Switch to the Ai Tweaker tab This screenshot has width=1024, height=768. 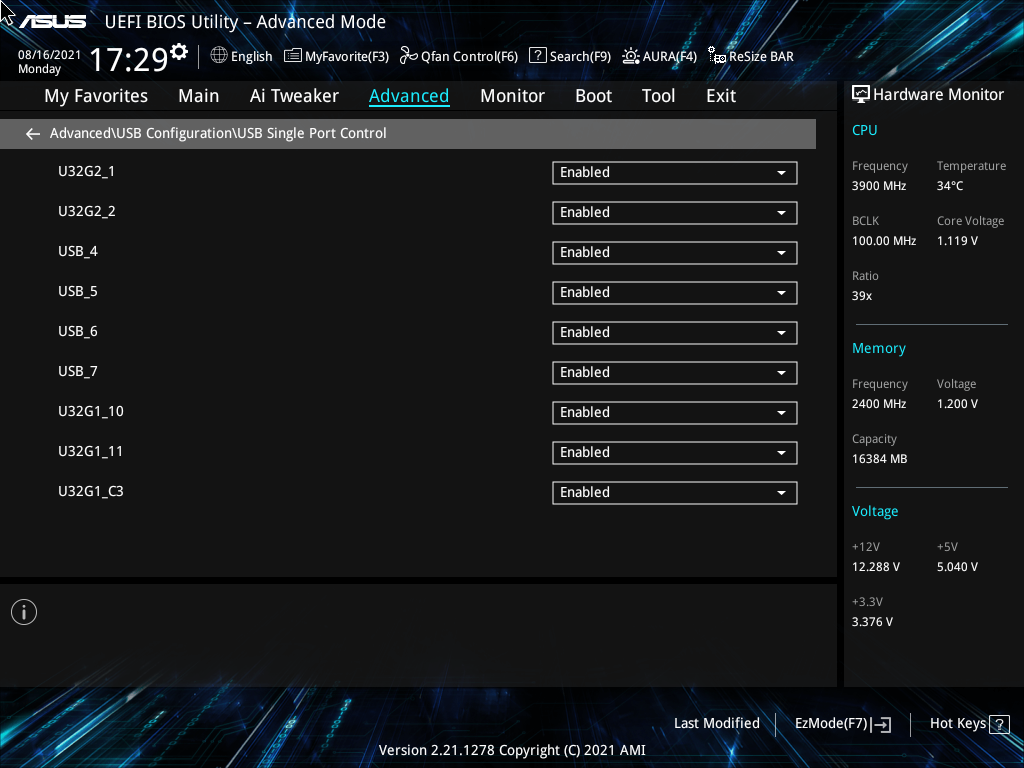tap(294, 96)
